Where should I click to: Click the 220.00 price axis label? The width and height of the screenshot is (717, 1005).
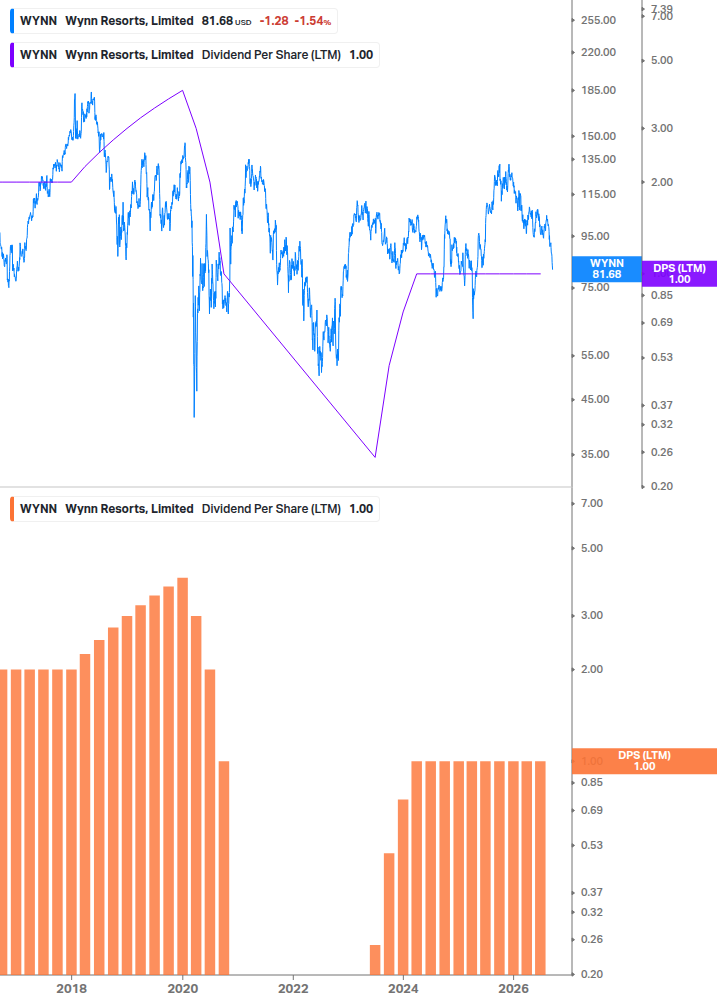click(x=598, y=52)
